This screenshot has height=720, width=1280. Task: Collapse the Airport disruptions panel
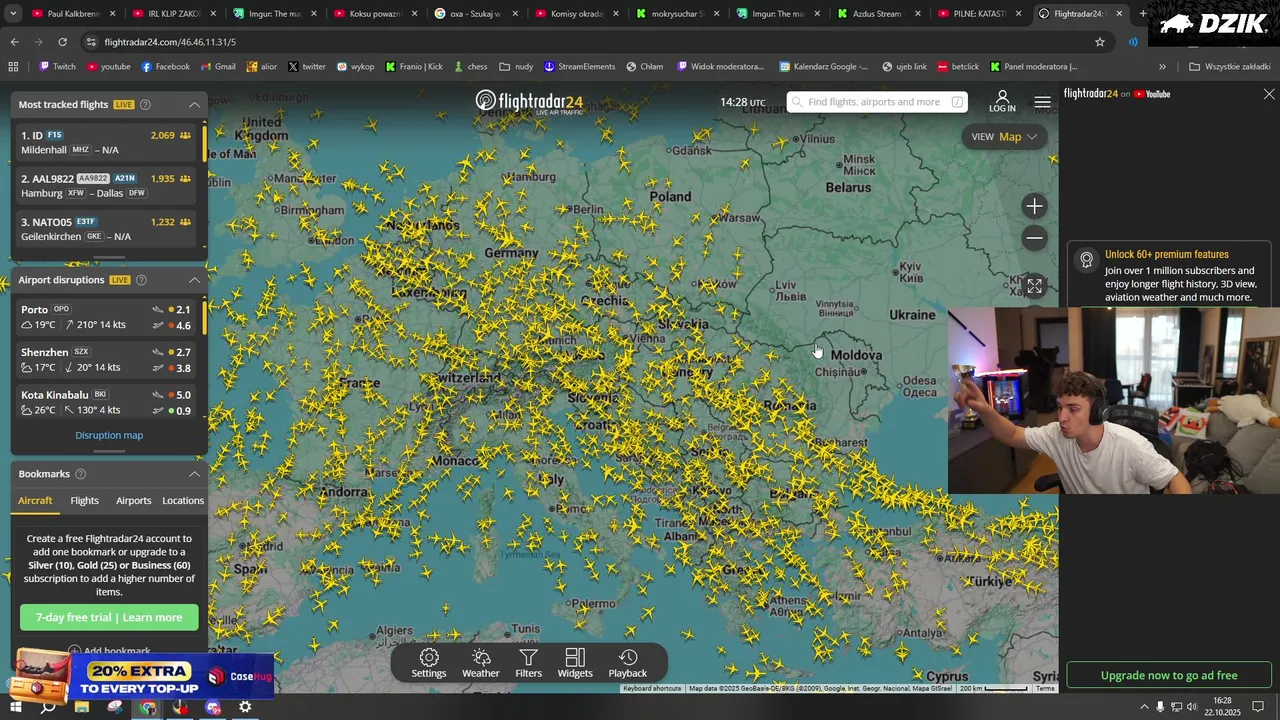click(x=194, y=280)
